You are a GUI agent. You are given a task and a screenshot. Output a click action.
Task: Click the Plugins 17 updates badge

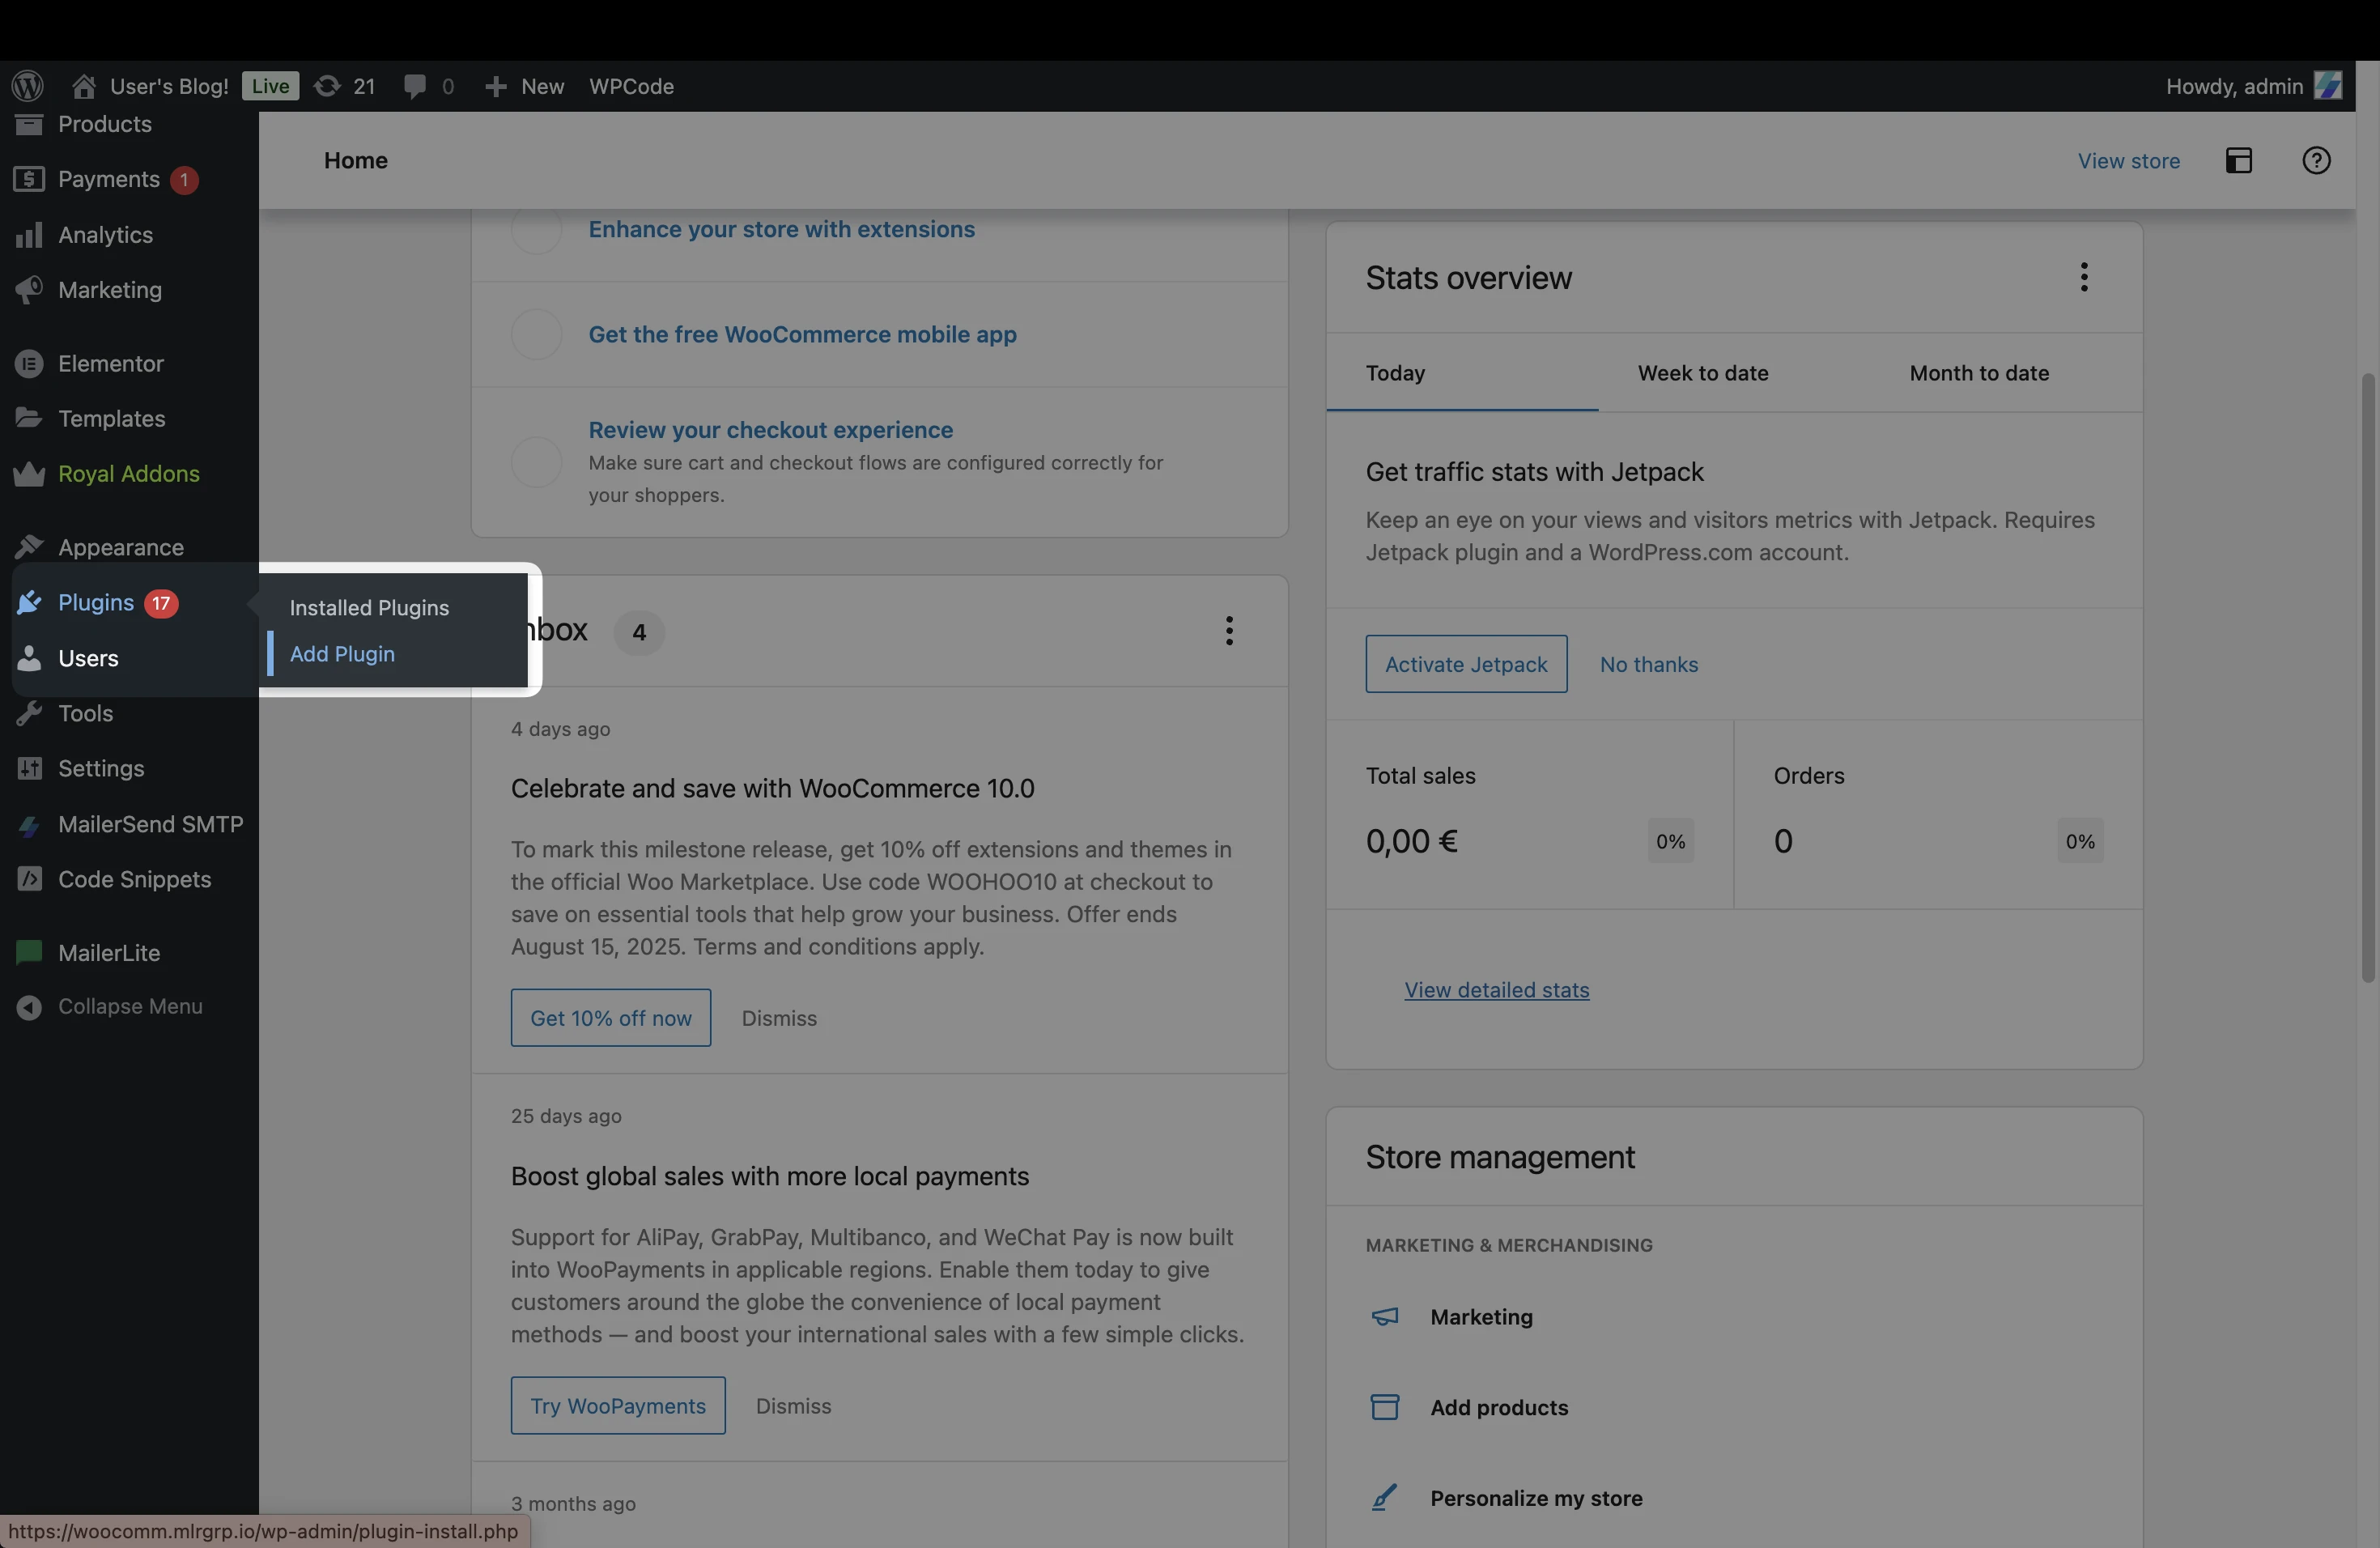[161, 603]
